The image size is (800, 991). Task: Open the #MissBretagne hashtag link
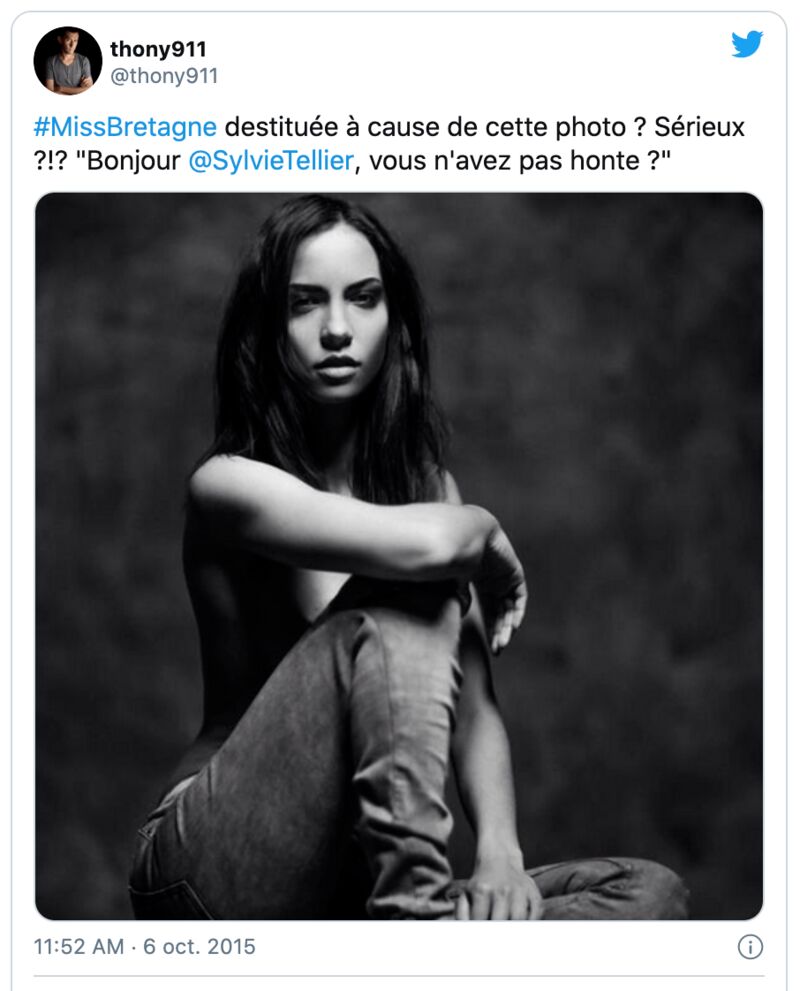point(125,127)
